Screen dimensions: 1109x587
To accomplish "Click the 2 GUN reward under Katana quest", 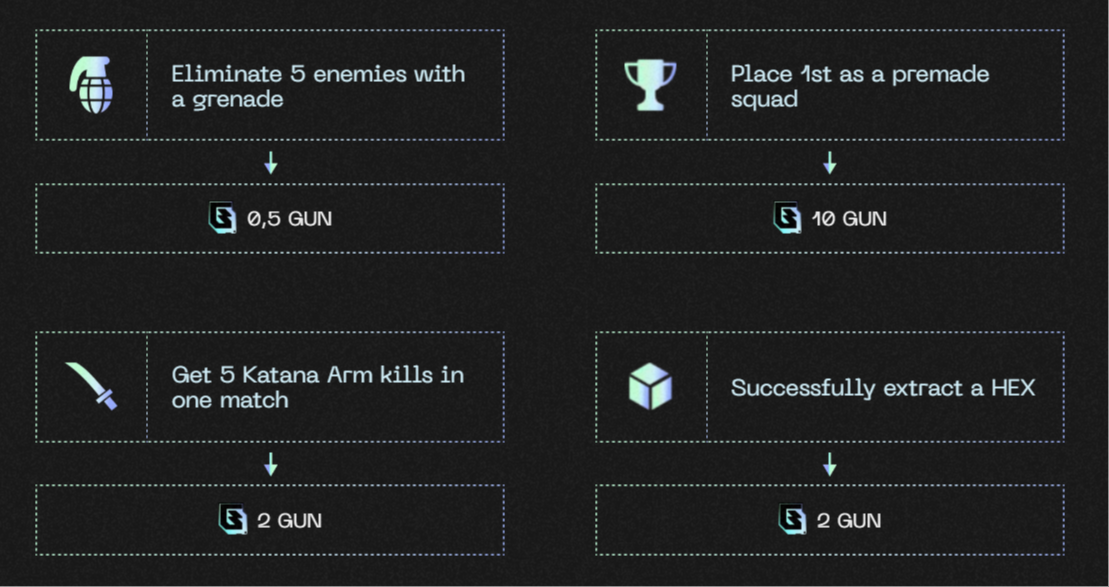I will click(x=270, y=520).
